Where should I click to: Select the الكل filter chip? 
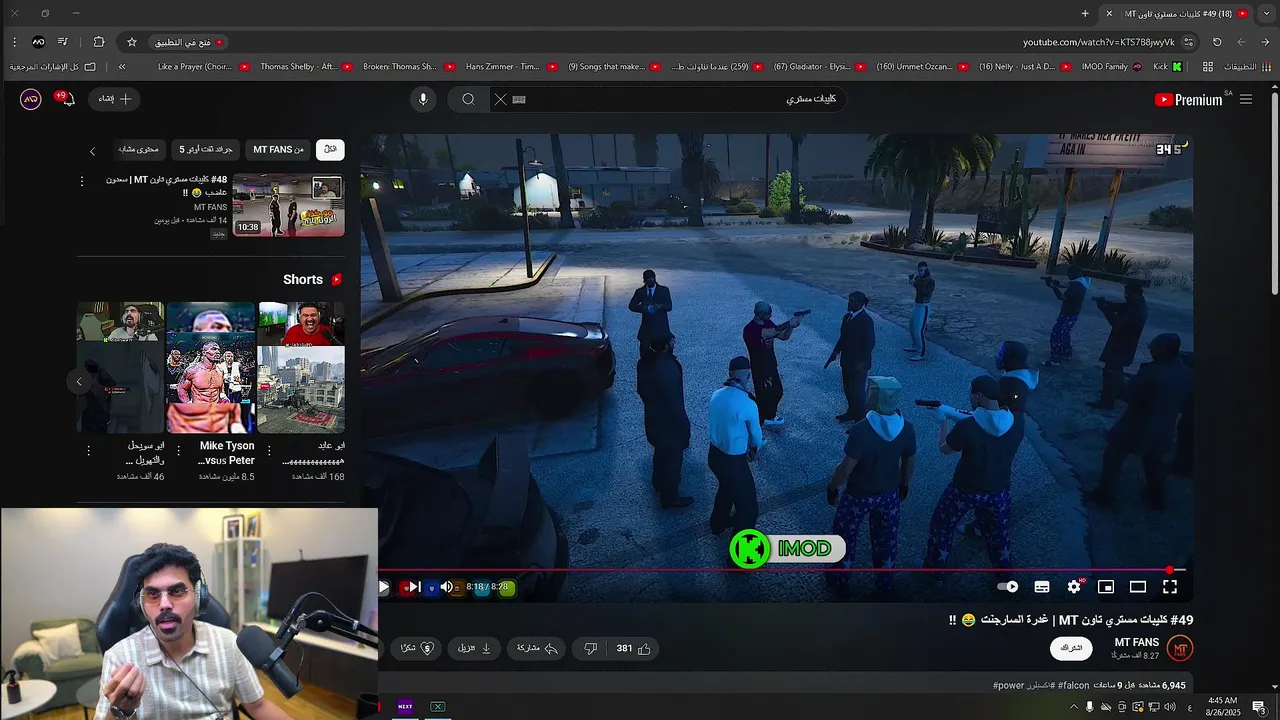click(x=330, y=149)
